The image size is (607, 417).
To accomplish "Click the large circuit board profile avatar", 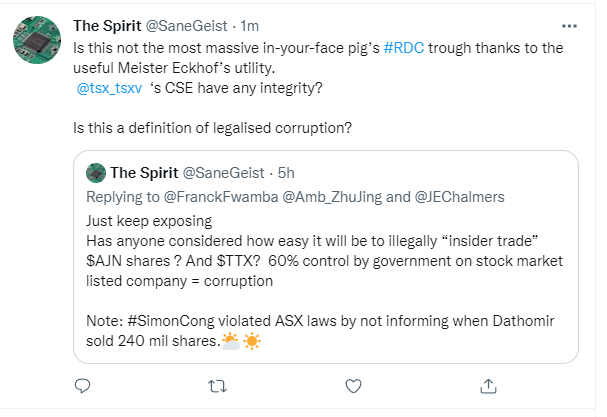I will [37, 40].
